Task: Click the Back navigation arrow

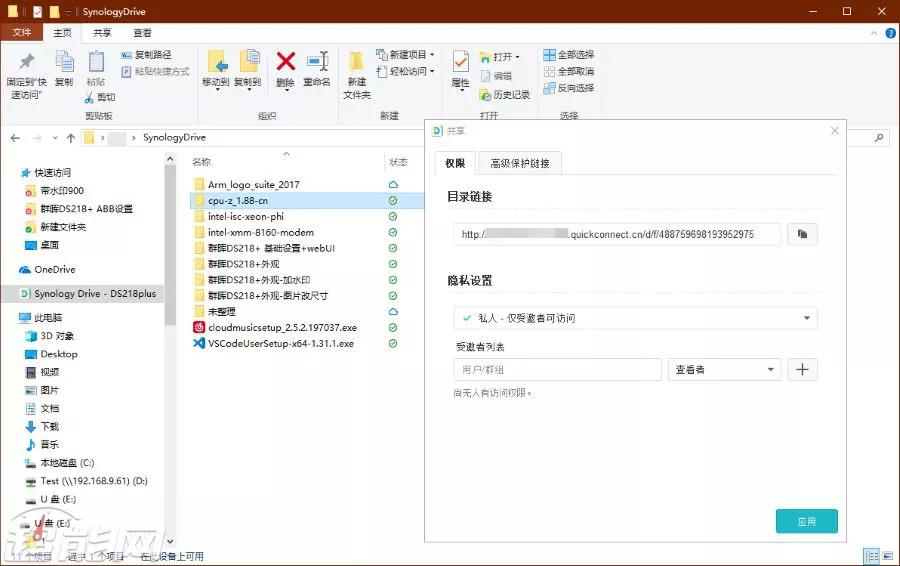Action: pos(15,138)
